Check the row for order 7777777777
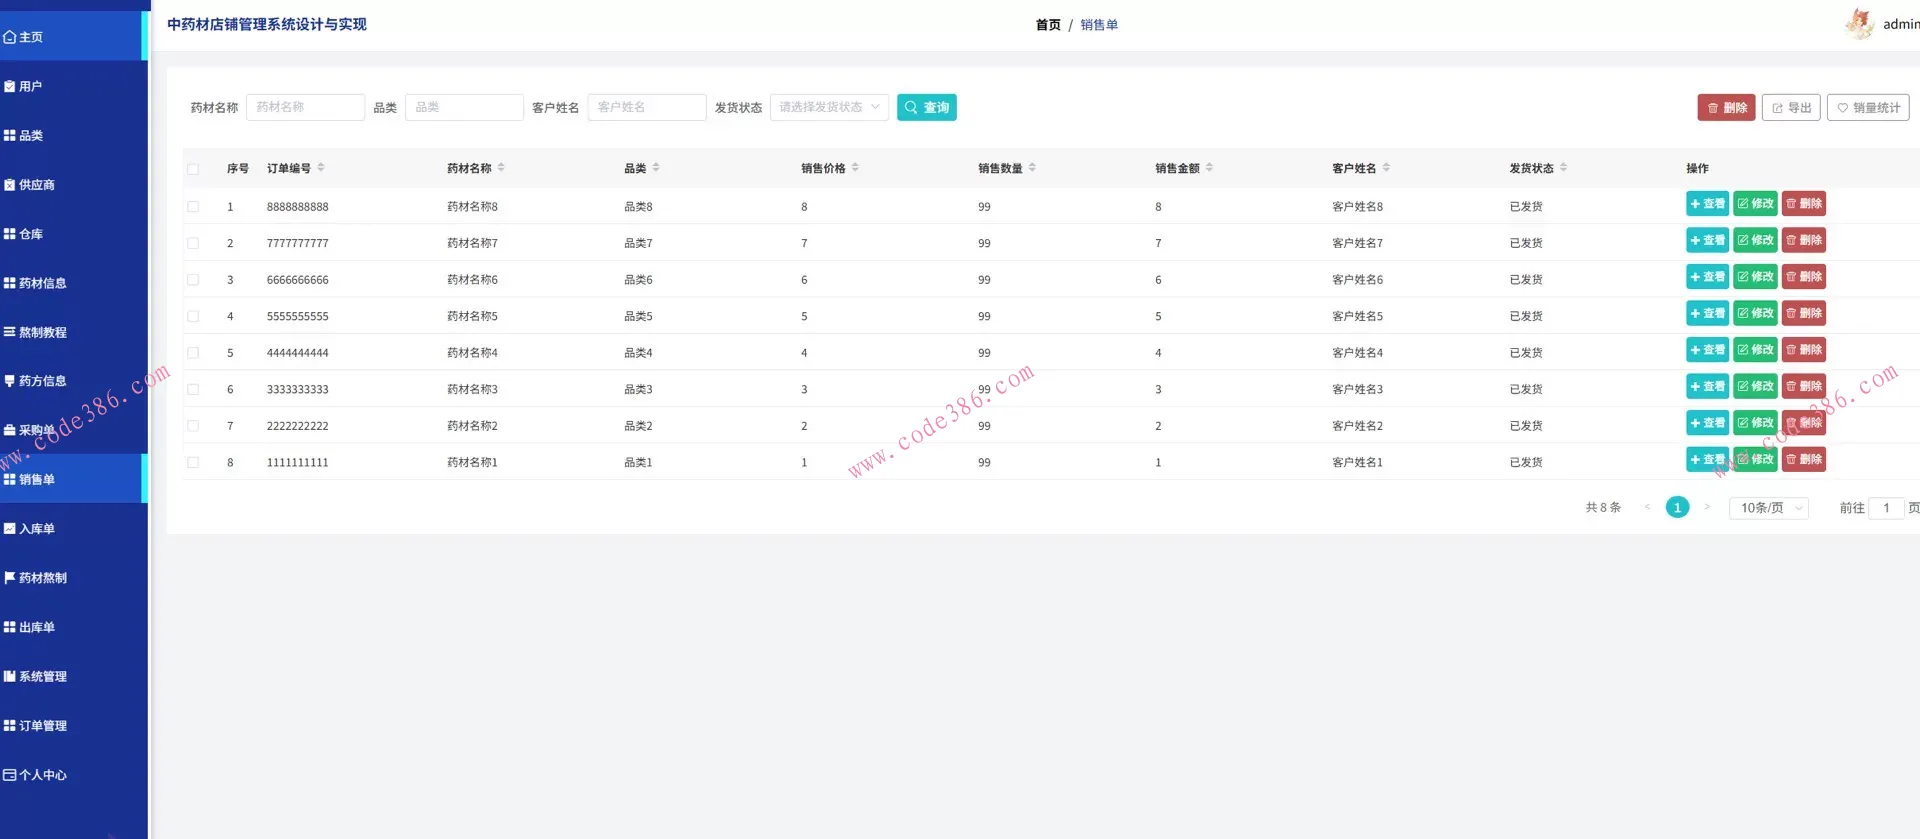 193,243
